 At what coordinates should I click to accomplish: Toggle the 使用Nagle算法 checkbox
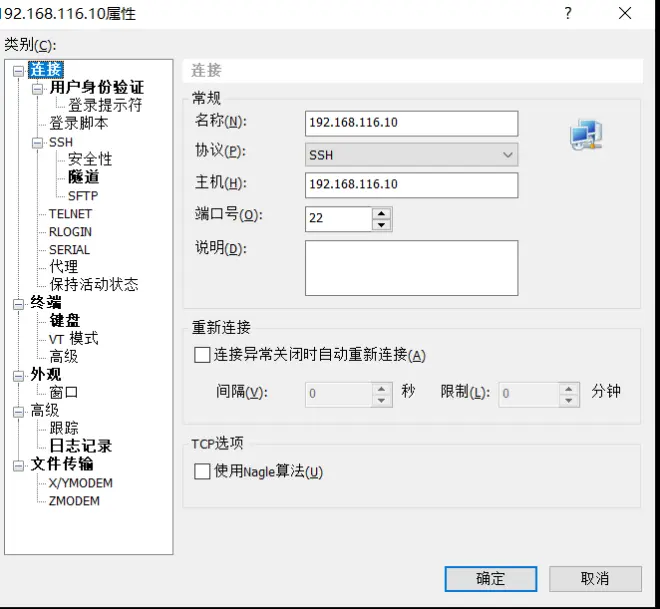(202, 471)
